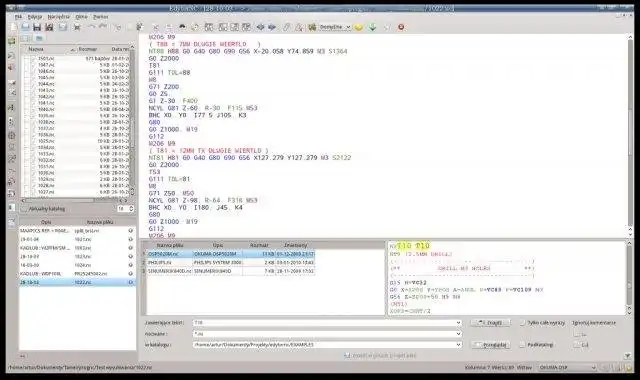
Task: Select 1022.nc in the recent files list
Action: (x=77, y=282)
